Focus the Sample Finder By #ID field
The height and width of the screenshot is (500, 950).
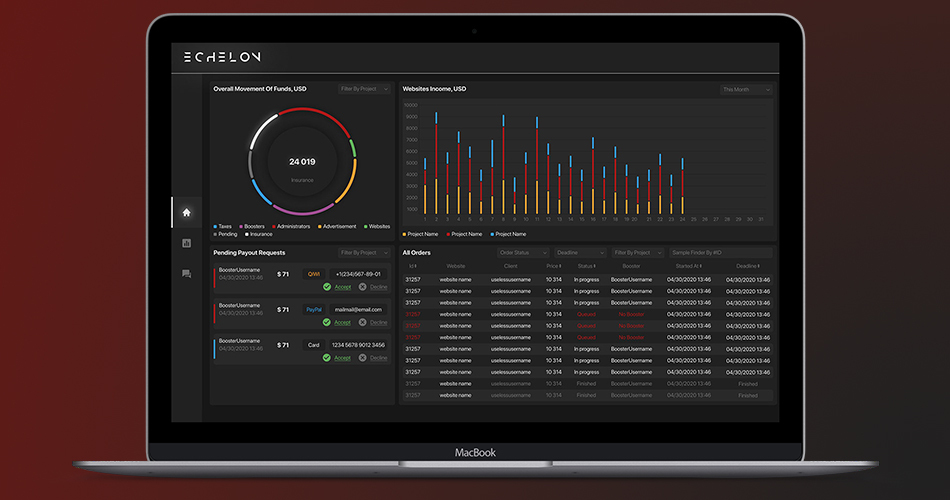point(721,253)
